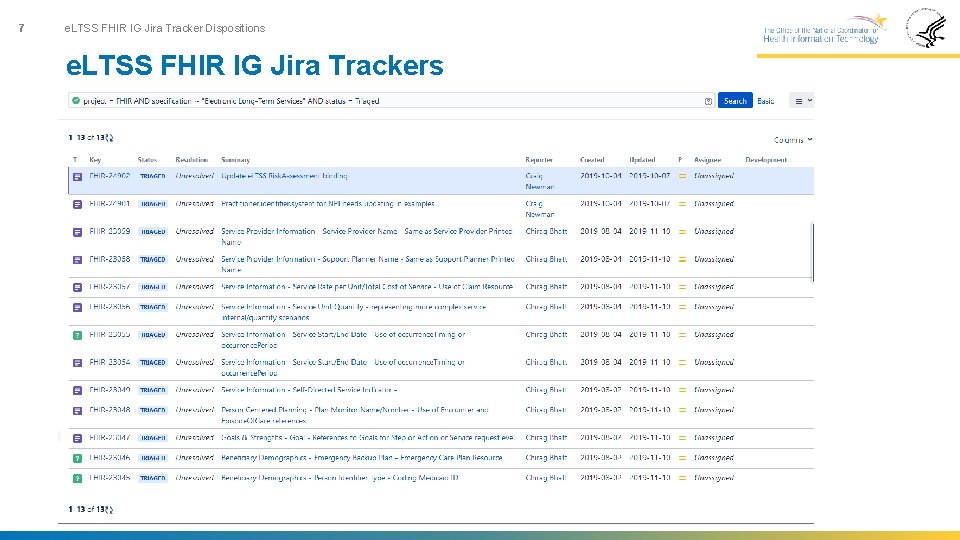Screen dimensions: 960x540
Task: Refresh results using the icon below the table
Action: click(109, 509)
